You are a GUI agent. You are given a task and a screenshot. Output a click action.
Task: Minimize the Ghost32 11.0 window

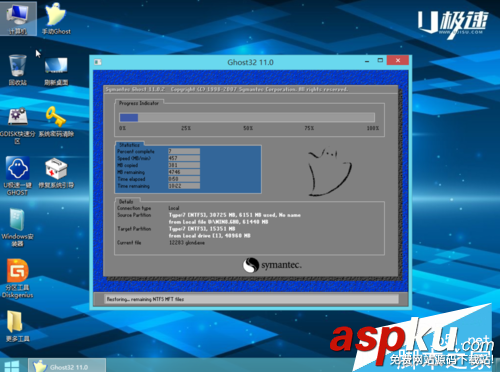pos(367,61)
